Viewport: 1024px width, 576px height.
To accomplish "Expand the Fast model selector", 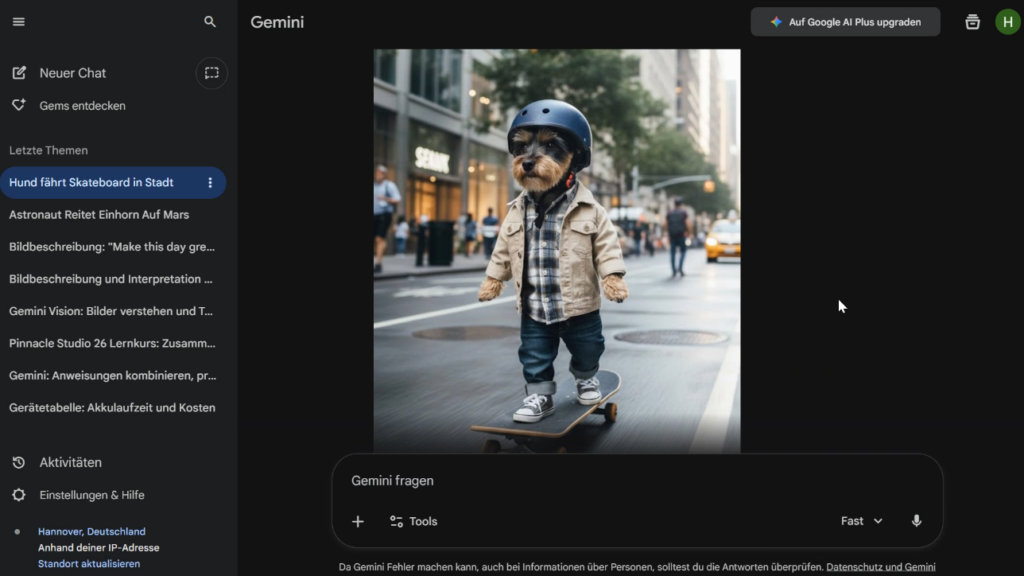I will point(861,521).
